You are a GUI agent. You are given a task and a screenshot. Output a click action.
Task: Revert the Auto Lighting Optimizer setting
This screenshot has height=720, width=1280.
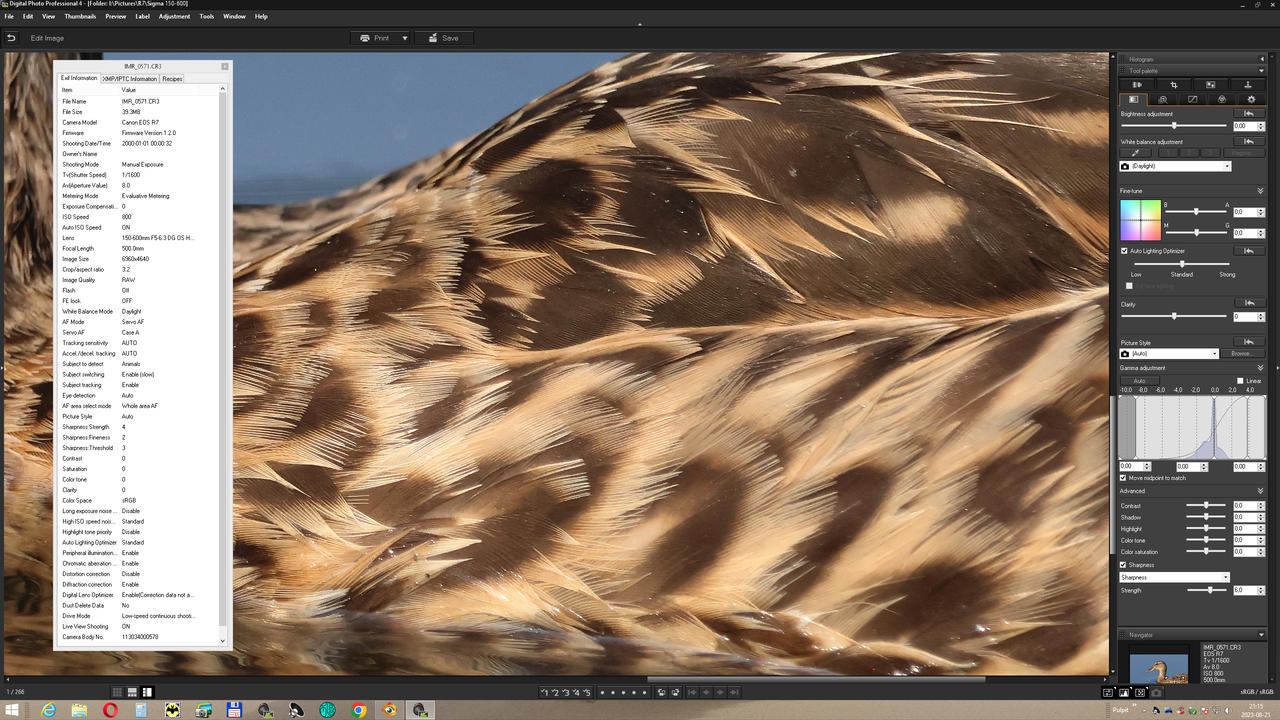coord(1248,251)
